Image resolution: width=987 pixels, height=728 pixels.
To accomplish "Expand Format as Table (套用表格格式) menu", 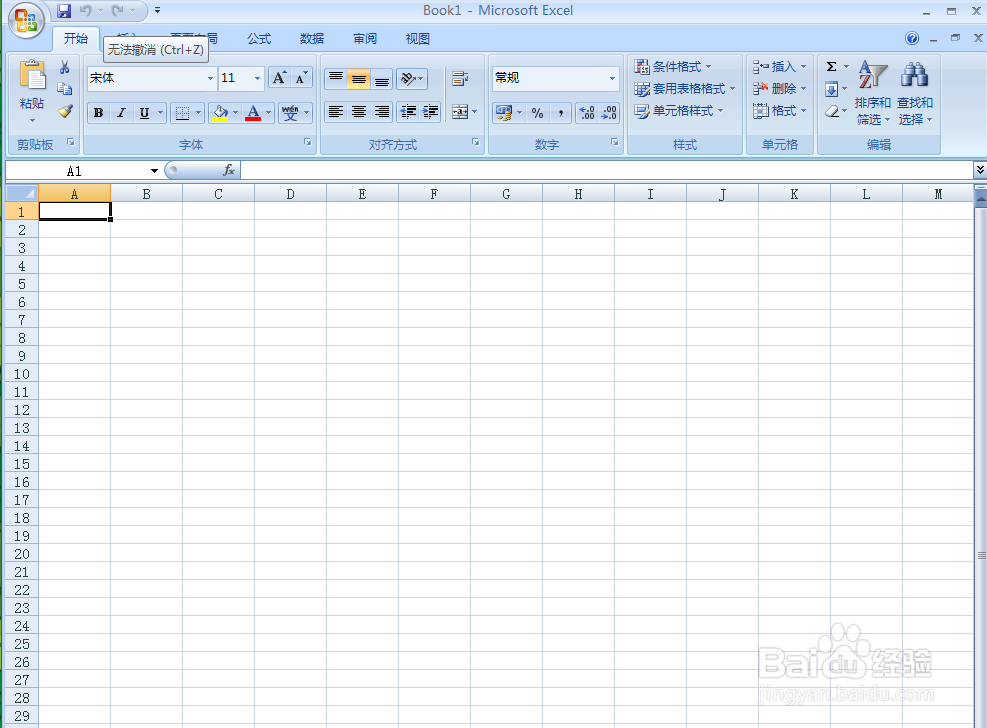I will (685, 89).
